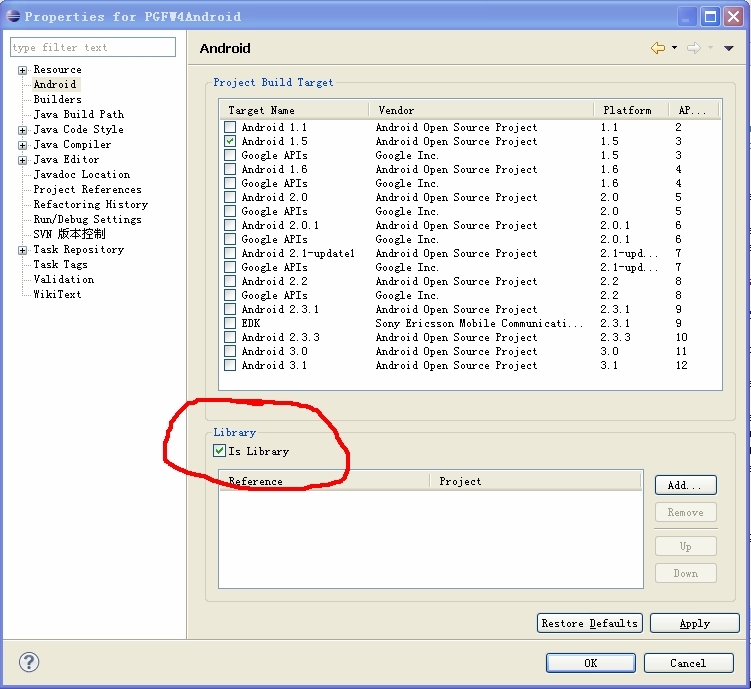Click the help question mark icon
The height and width of the screenshot is (689, 751).
(29, 662)
